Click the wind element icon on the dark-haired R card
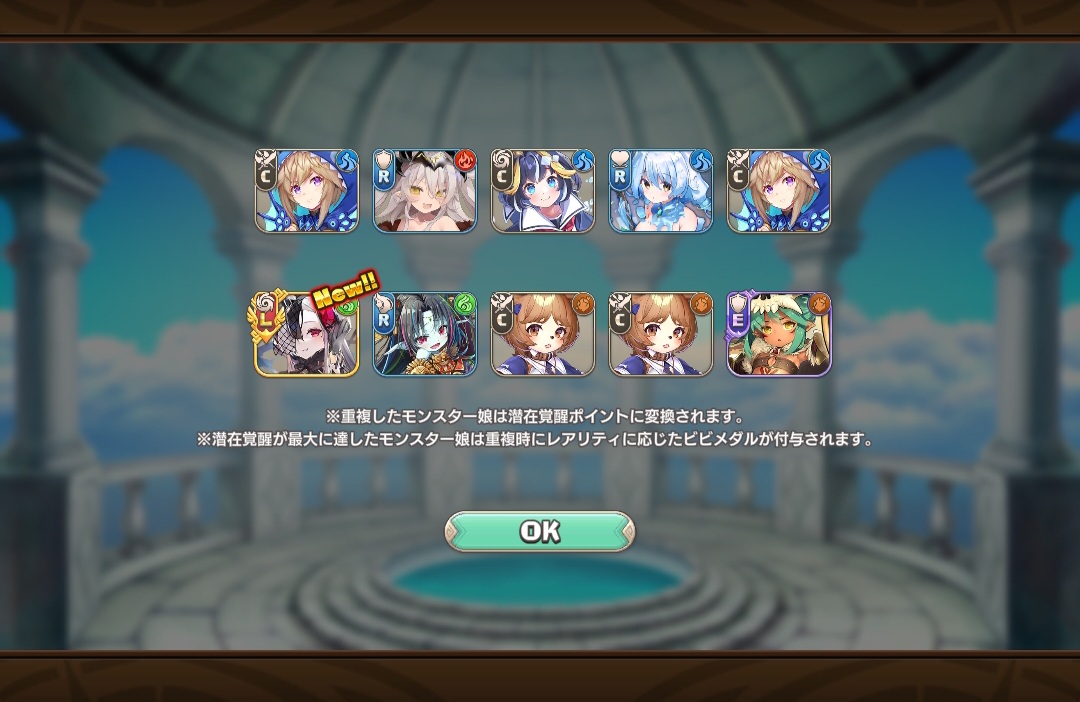Image resolution: width=1080 pixels, height=702 pixels. (465, 304)
